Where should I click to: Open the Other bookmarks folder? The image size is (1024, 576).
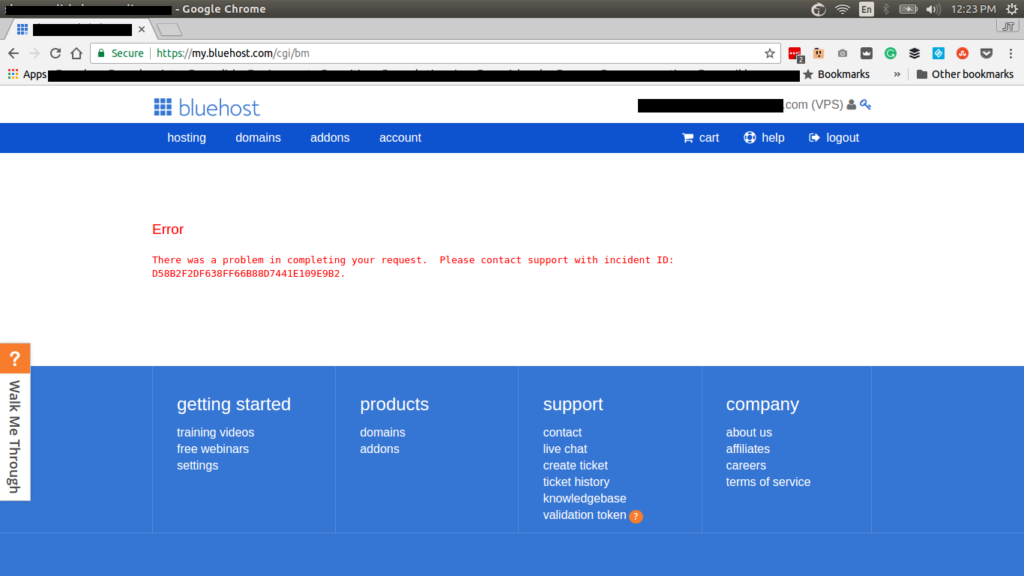click(x=965, y=74)
